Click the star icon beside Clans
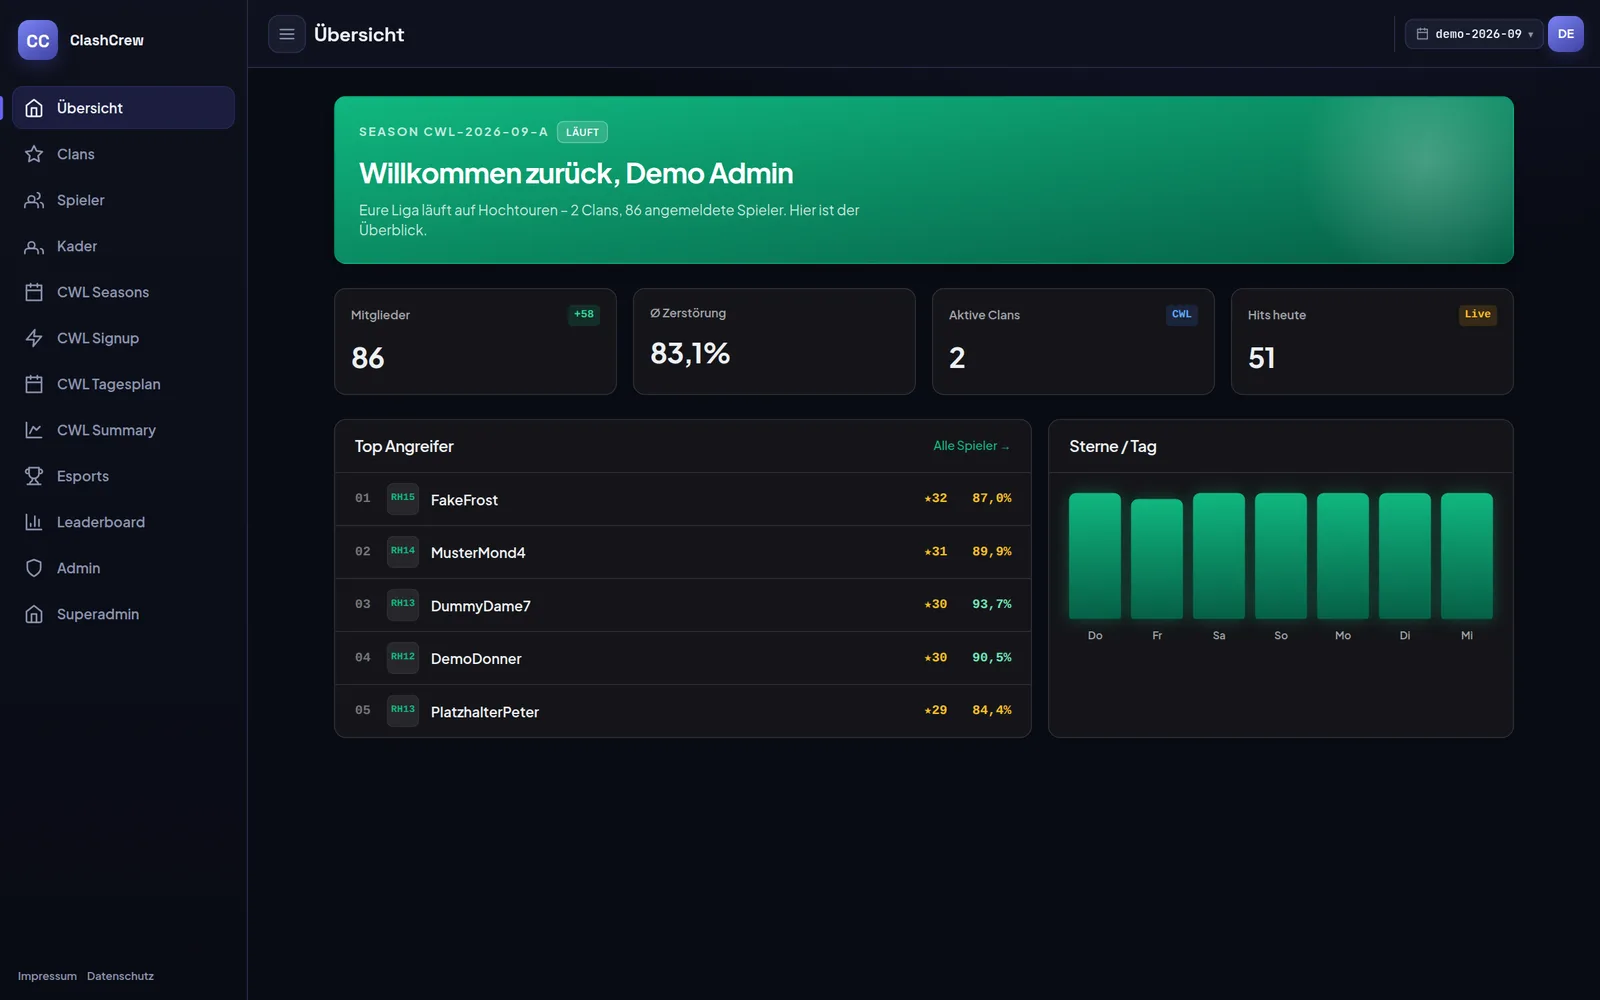The width and height of the screenshot is (1600, 1000). pos(34,154)
